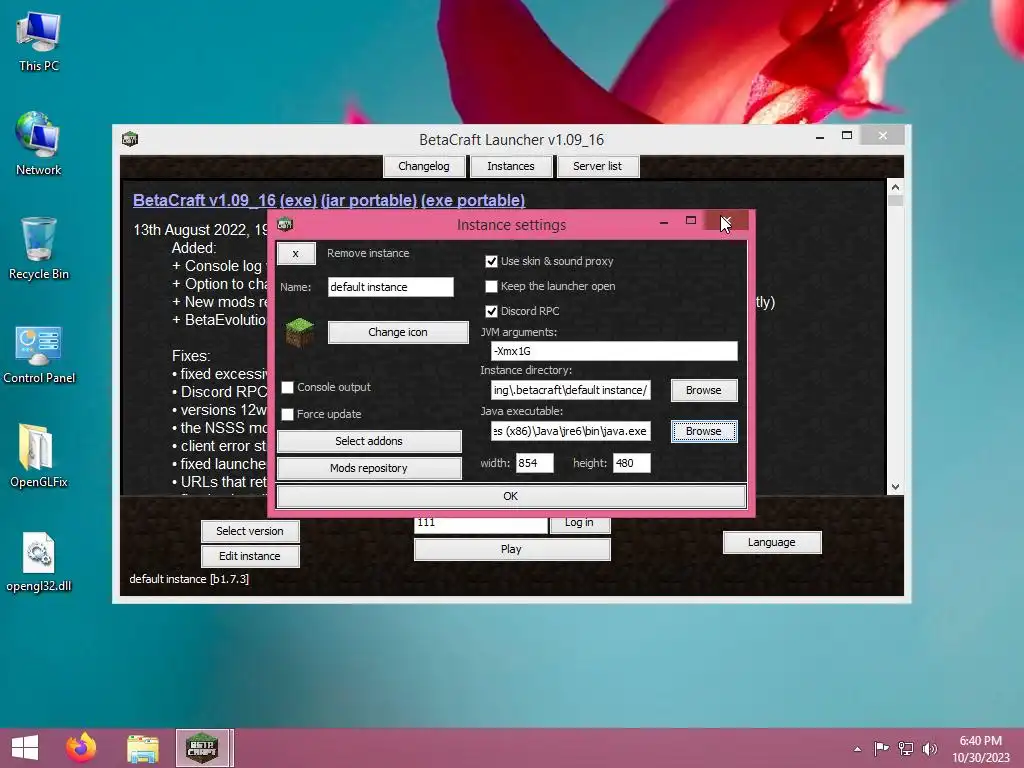Click the Log in button
1024x768 pixels.
579,524
